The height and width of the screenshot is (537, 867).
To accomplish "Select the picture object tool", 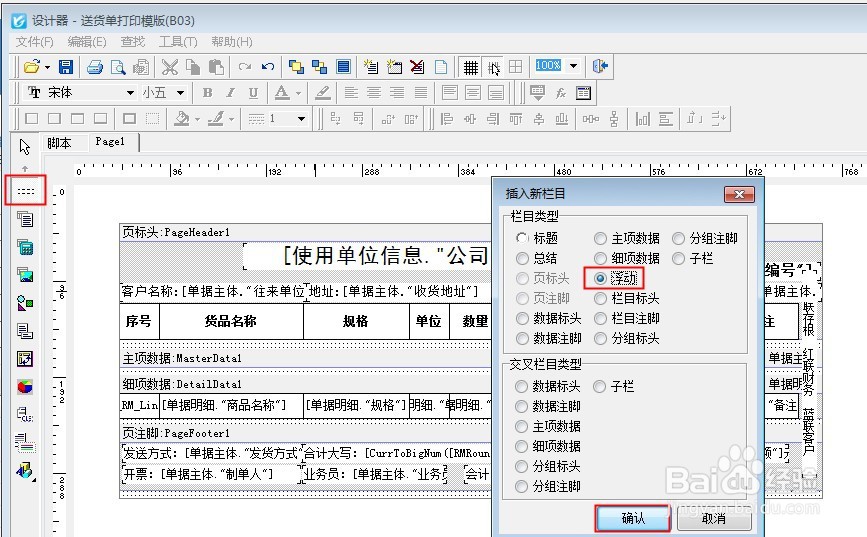I will [x=25, y=275].
